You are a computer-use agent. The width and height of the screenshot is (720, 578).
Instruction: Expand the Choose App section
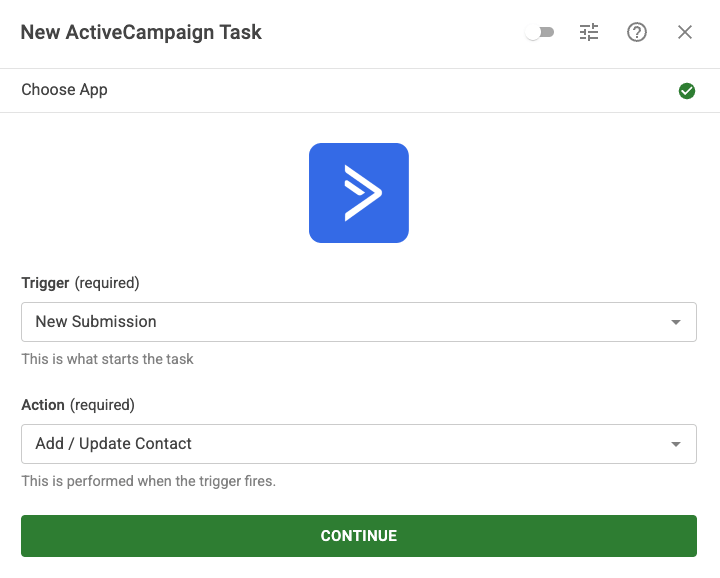(x=360, y=90)
